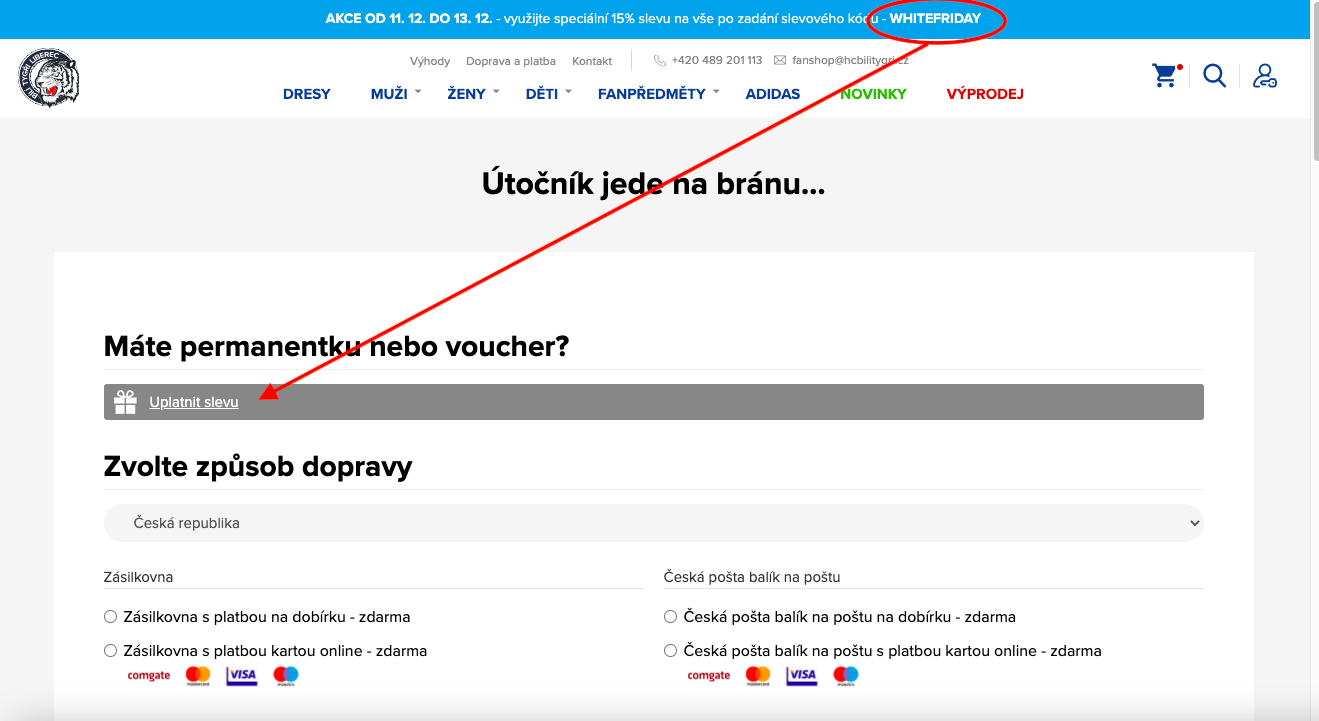Screen dimensions: 1319x721
Task: Click the phone icon in header
Action: [659, 61]
